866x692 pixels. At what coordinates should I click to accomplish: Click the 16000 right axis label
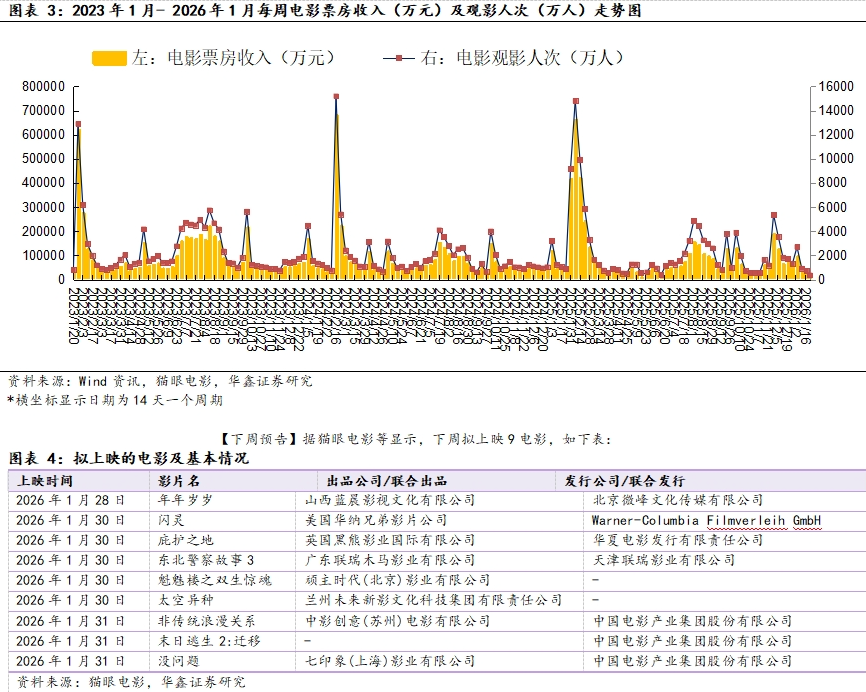(835, 86)
